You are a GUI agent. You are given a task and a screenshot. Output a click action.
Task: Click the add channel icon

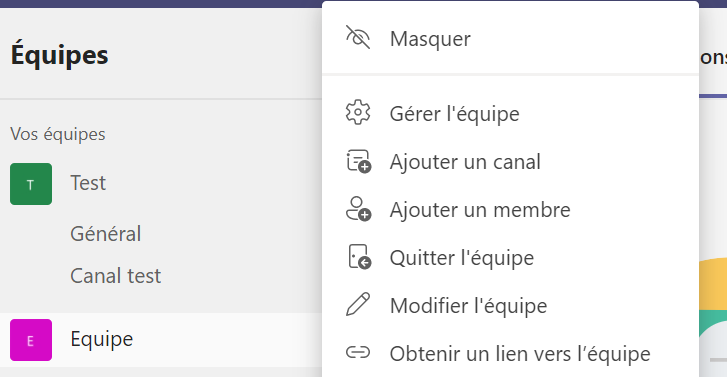(358, 161)
